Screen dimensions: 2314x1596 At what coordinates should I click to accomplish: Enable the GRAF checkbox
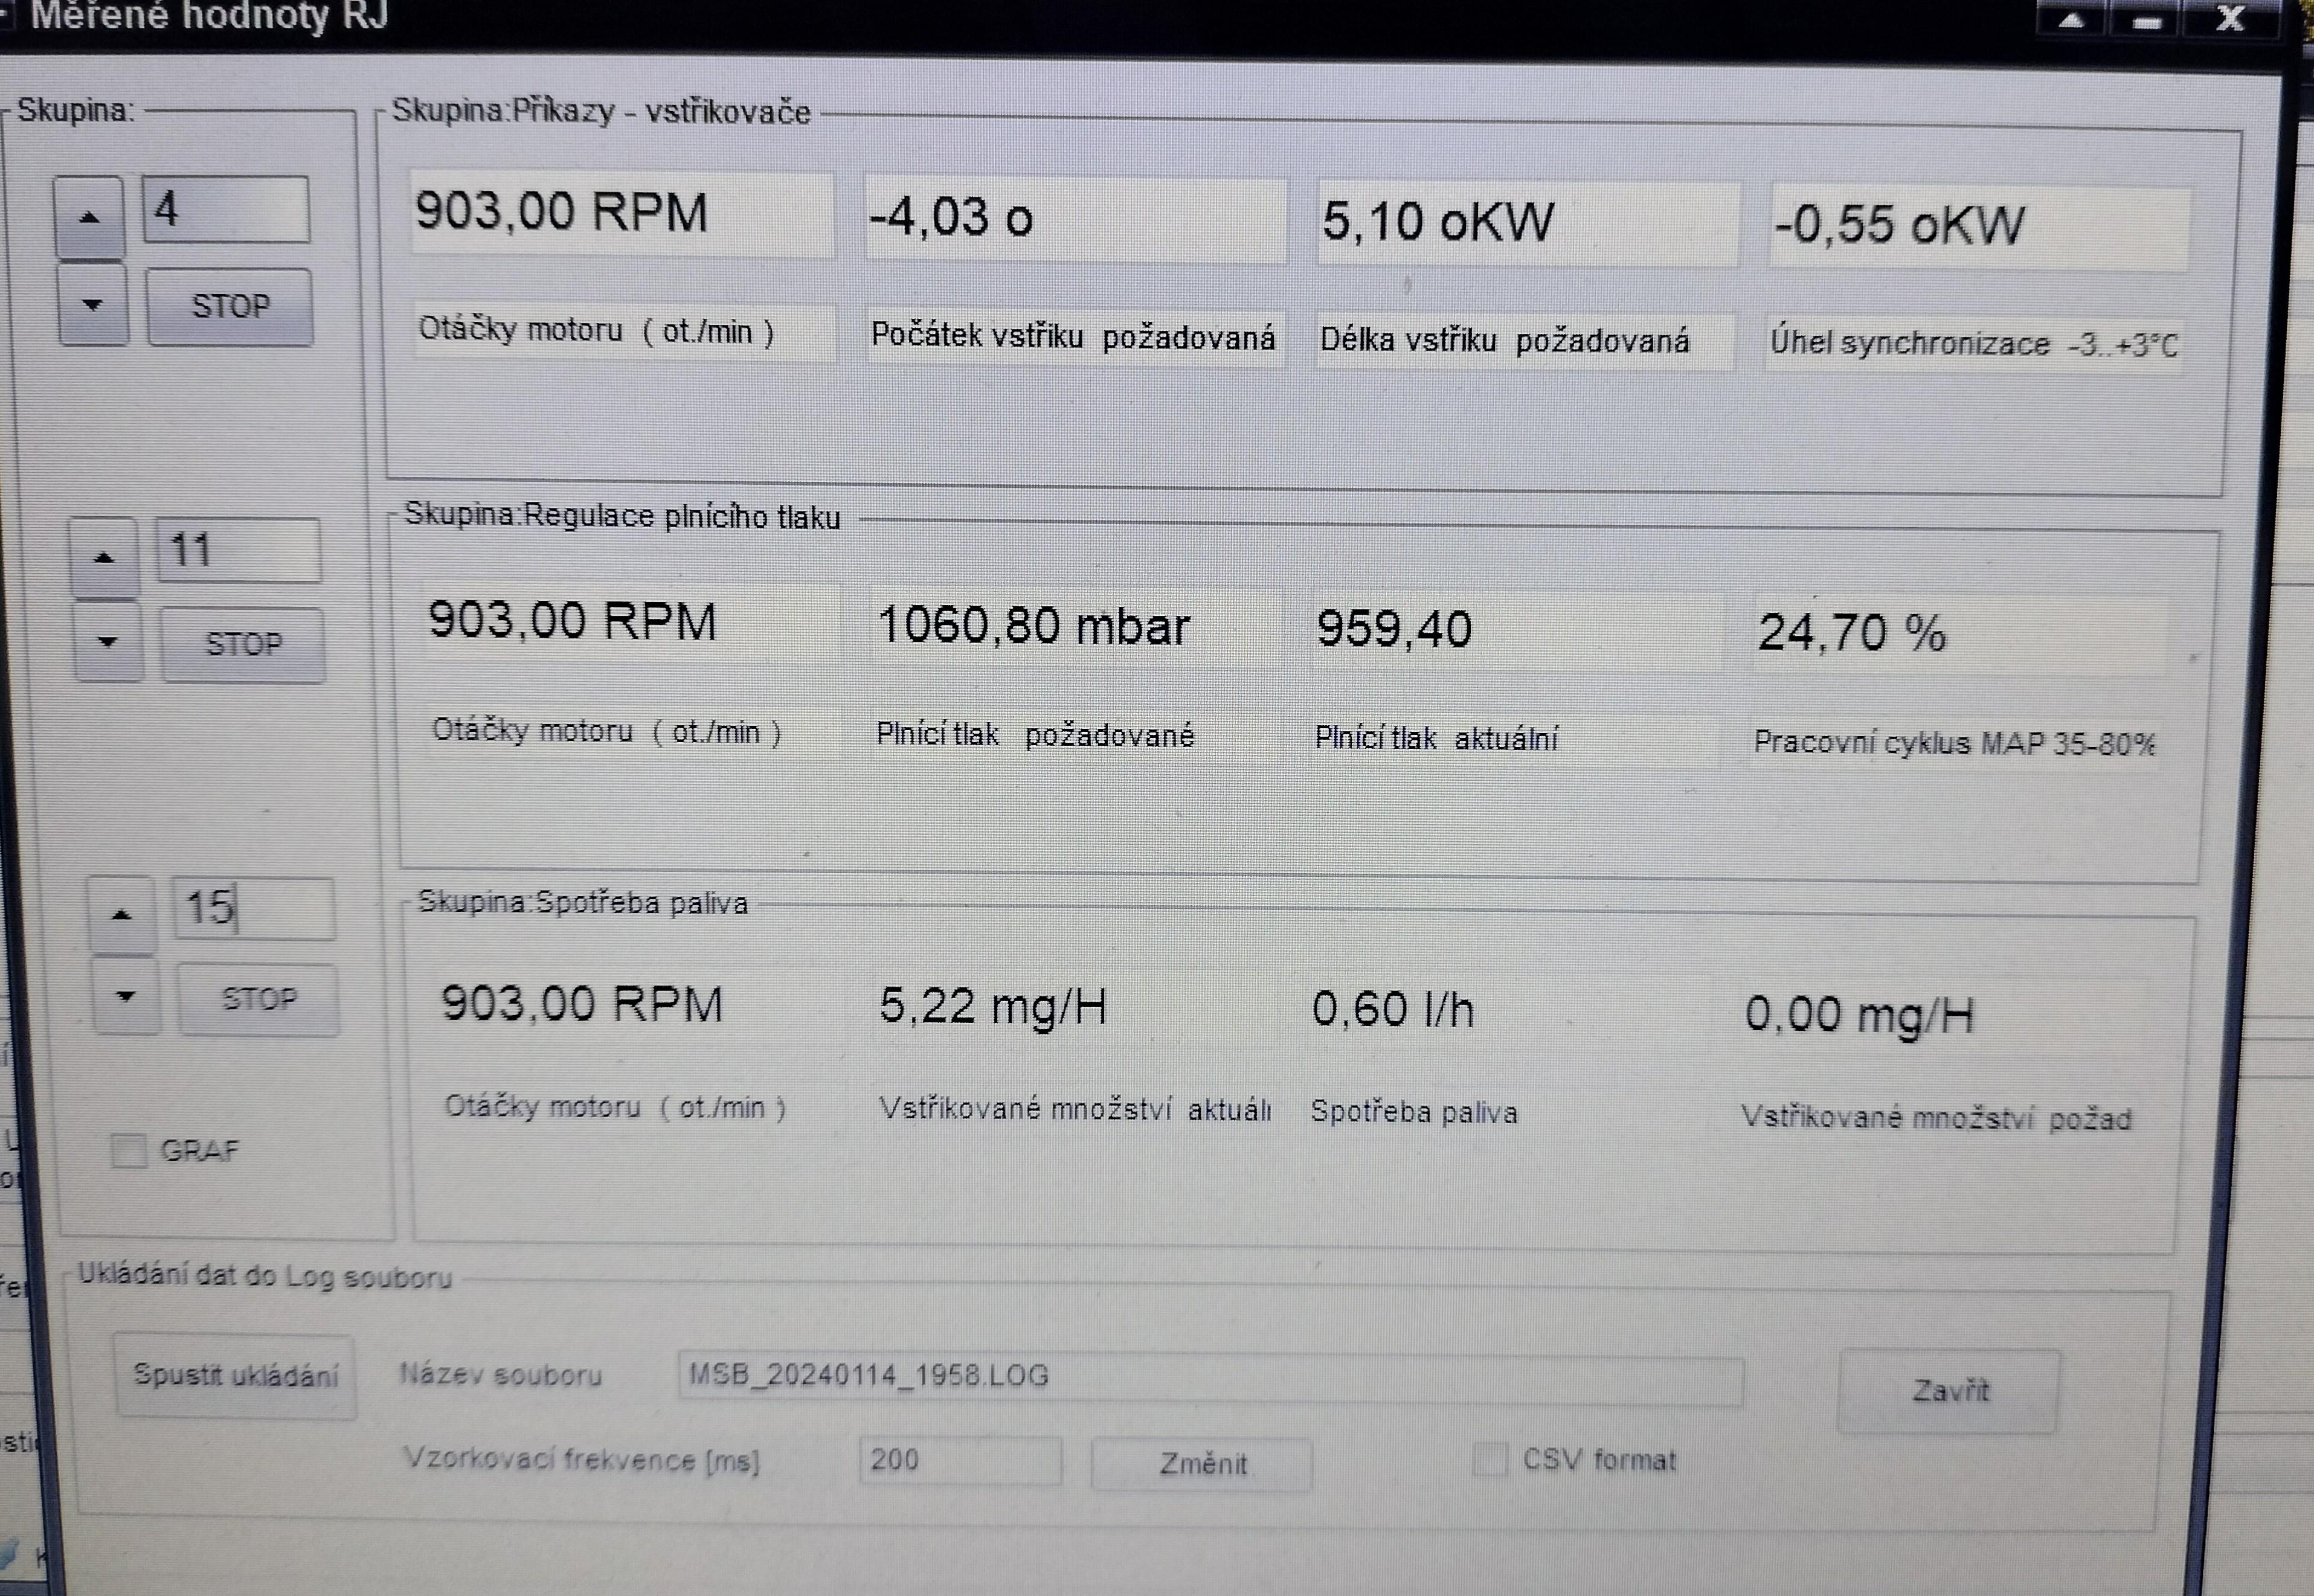pos(128,1151)
